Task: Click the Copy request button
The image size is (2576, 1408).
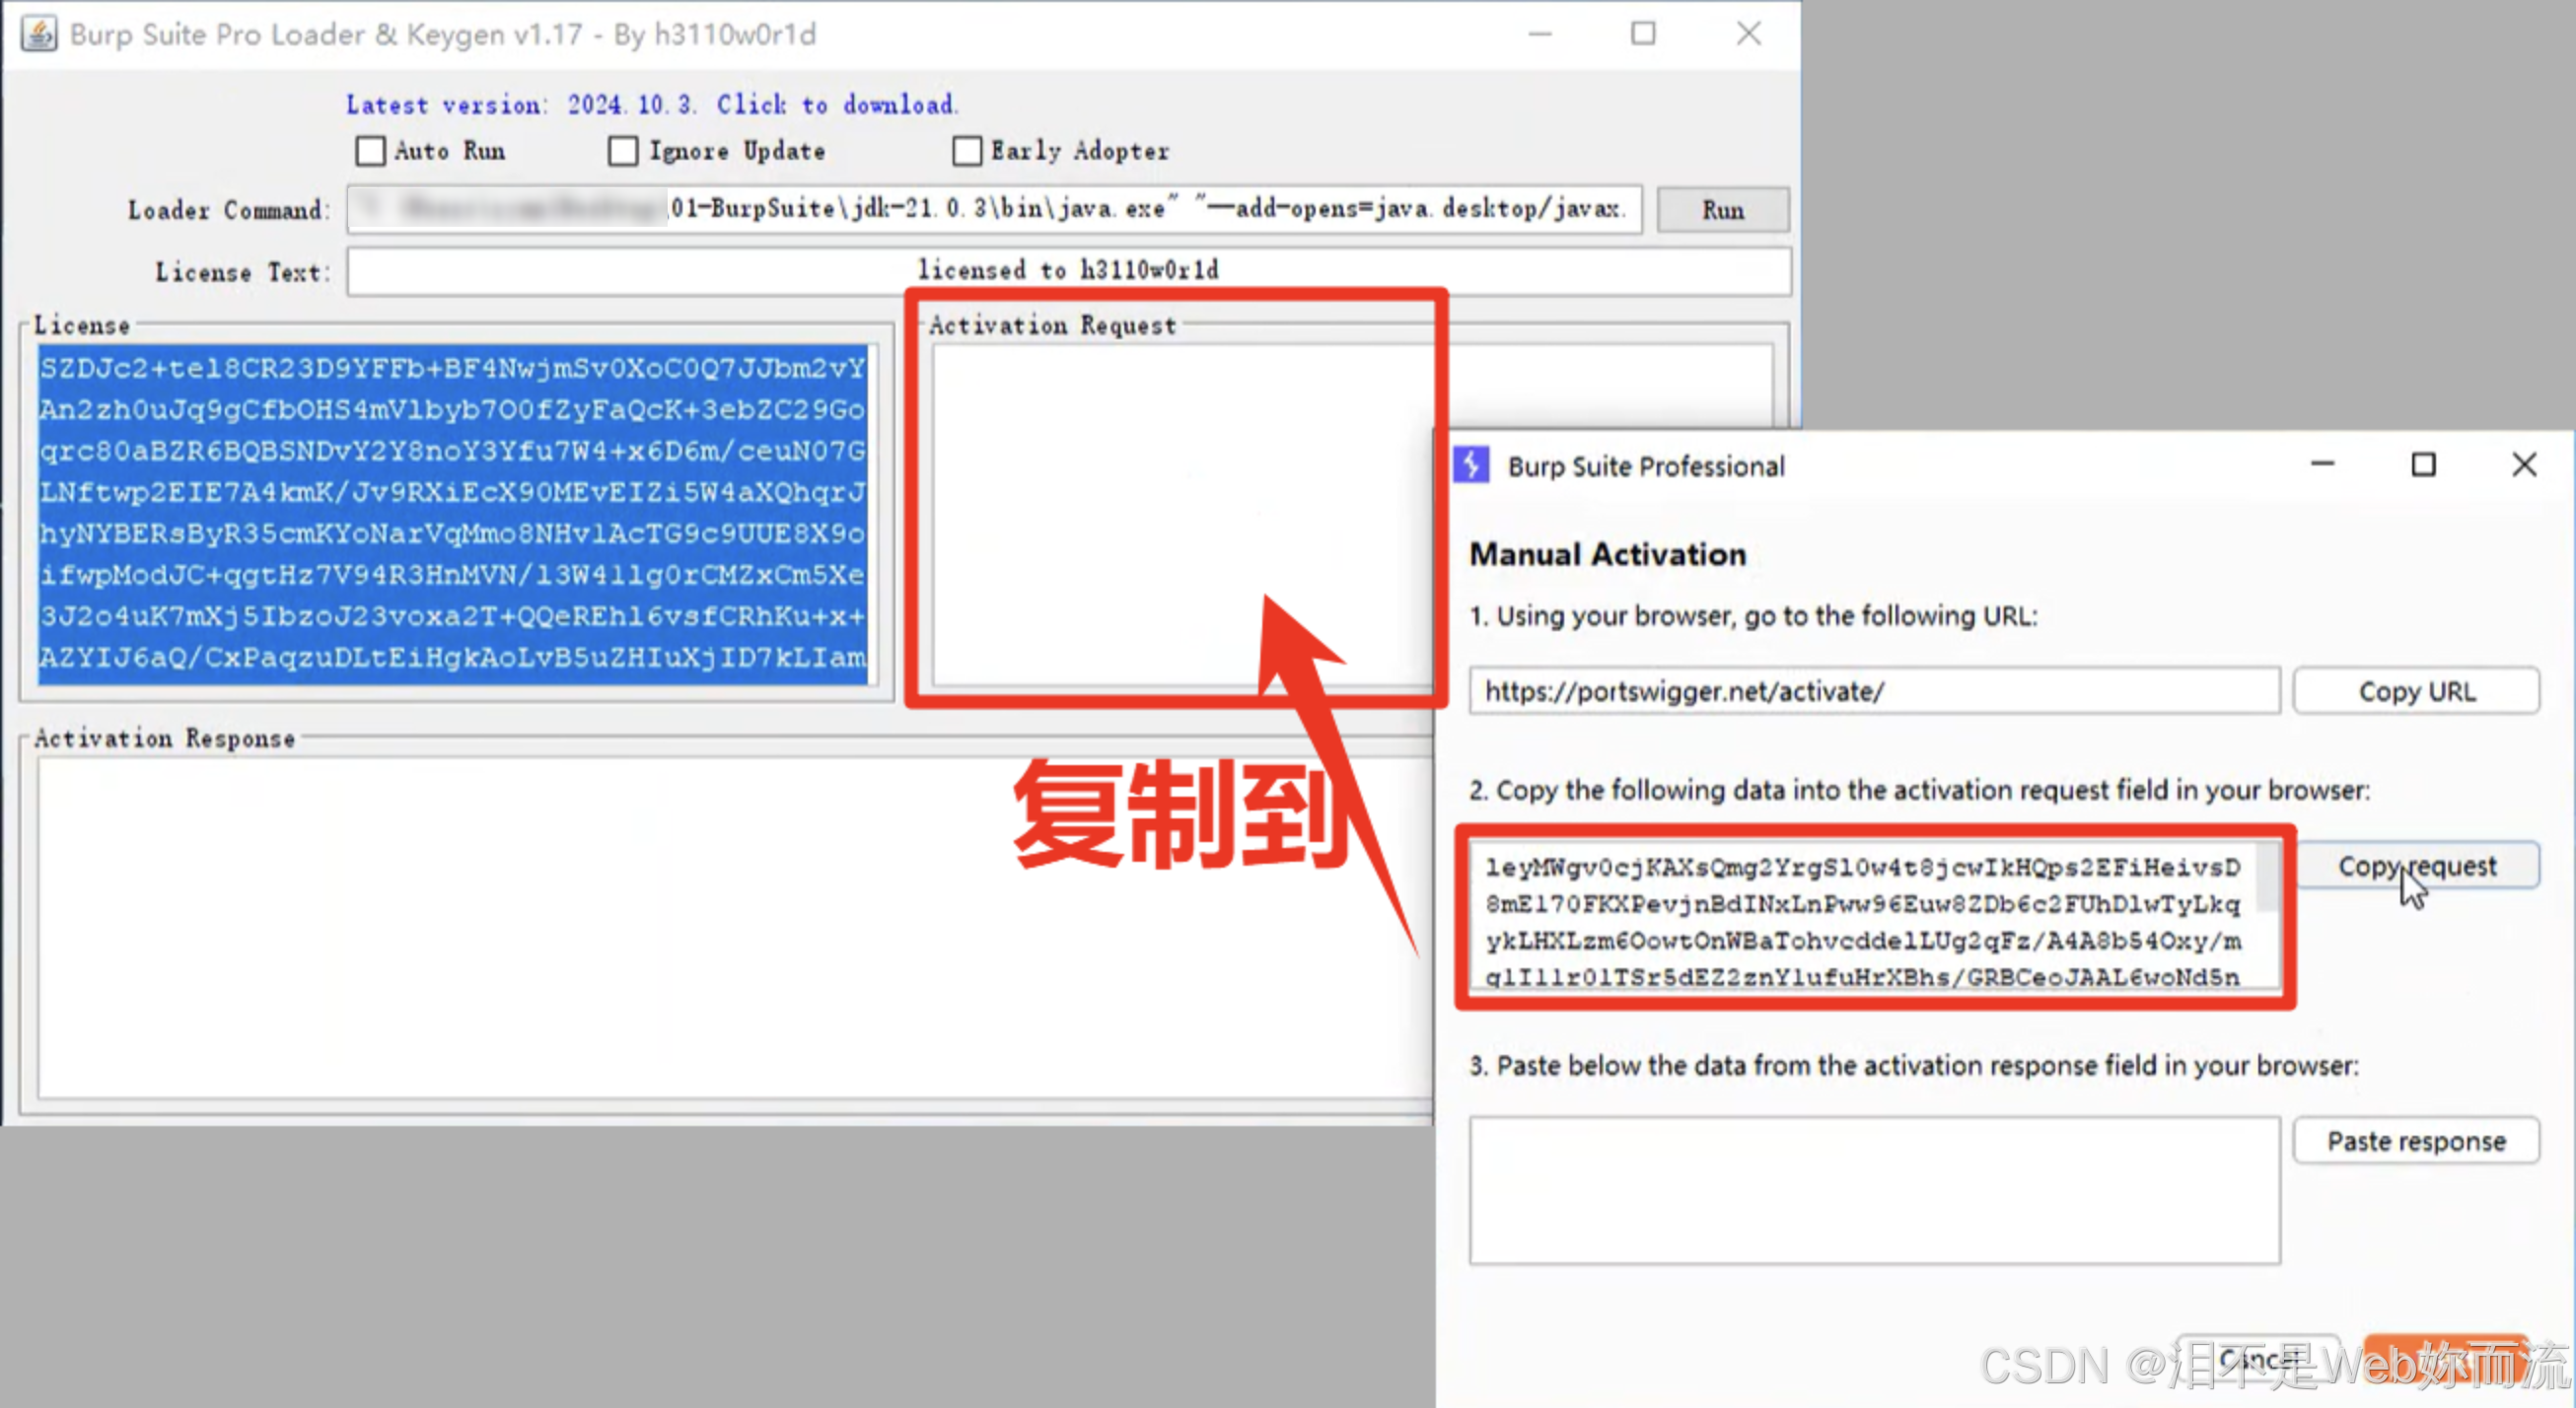Action: [2417, 866]
